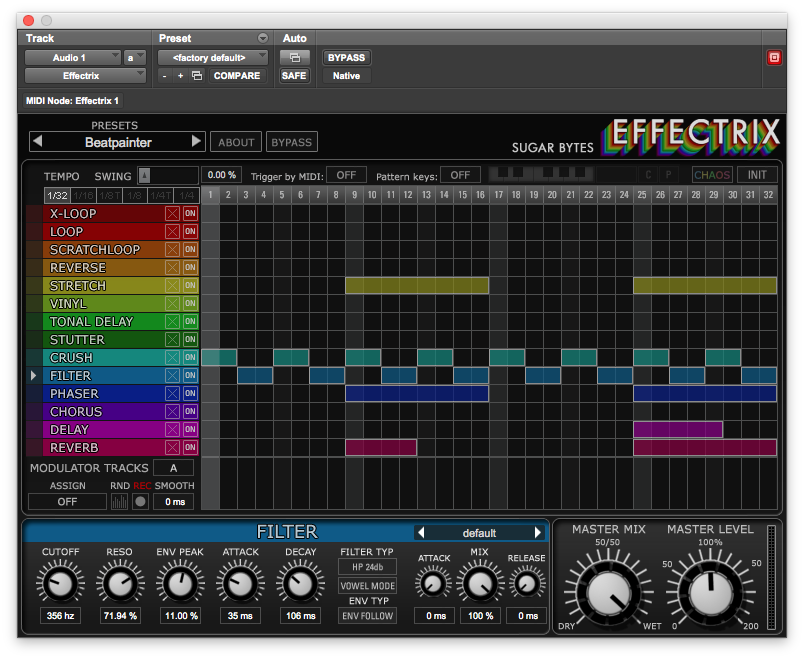Open the Audio 1 track dropdown
The image size is (804, 659).
(73, 58)
